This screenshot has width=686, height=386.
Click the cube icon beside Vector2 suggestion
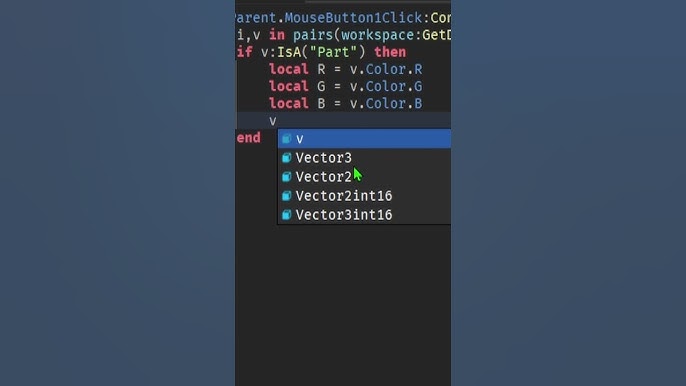pyautogui.click(x=287, y=177)
